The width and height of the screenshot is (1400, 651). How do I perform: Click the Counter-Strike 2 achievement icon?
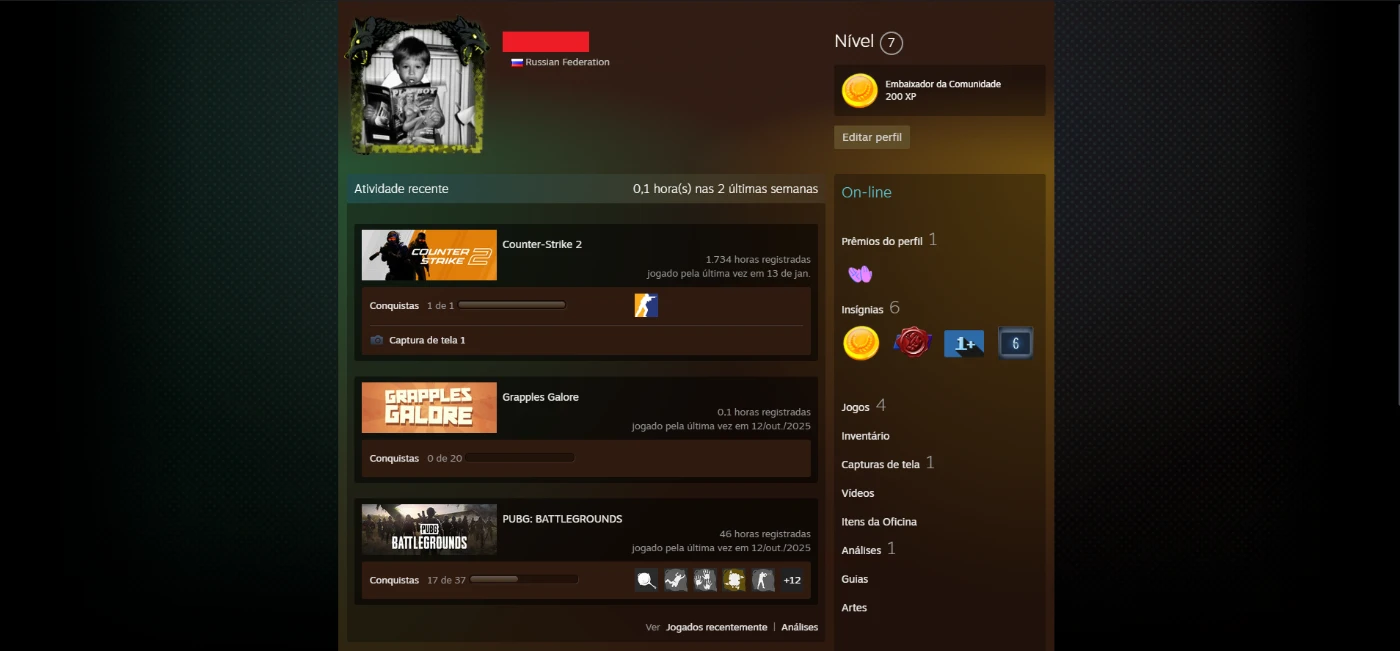646,306
